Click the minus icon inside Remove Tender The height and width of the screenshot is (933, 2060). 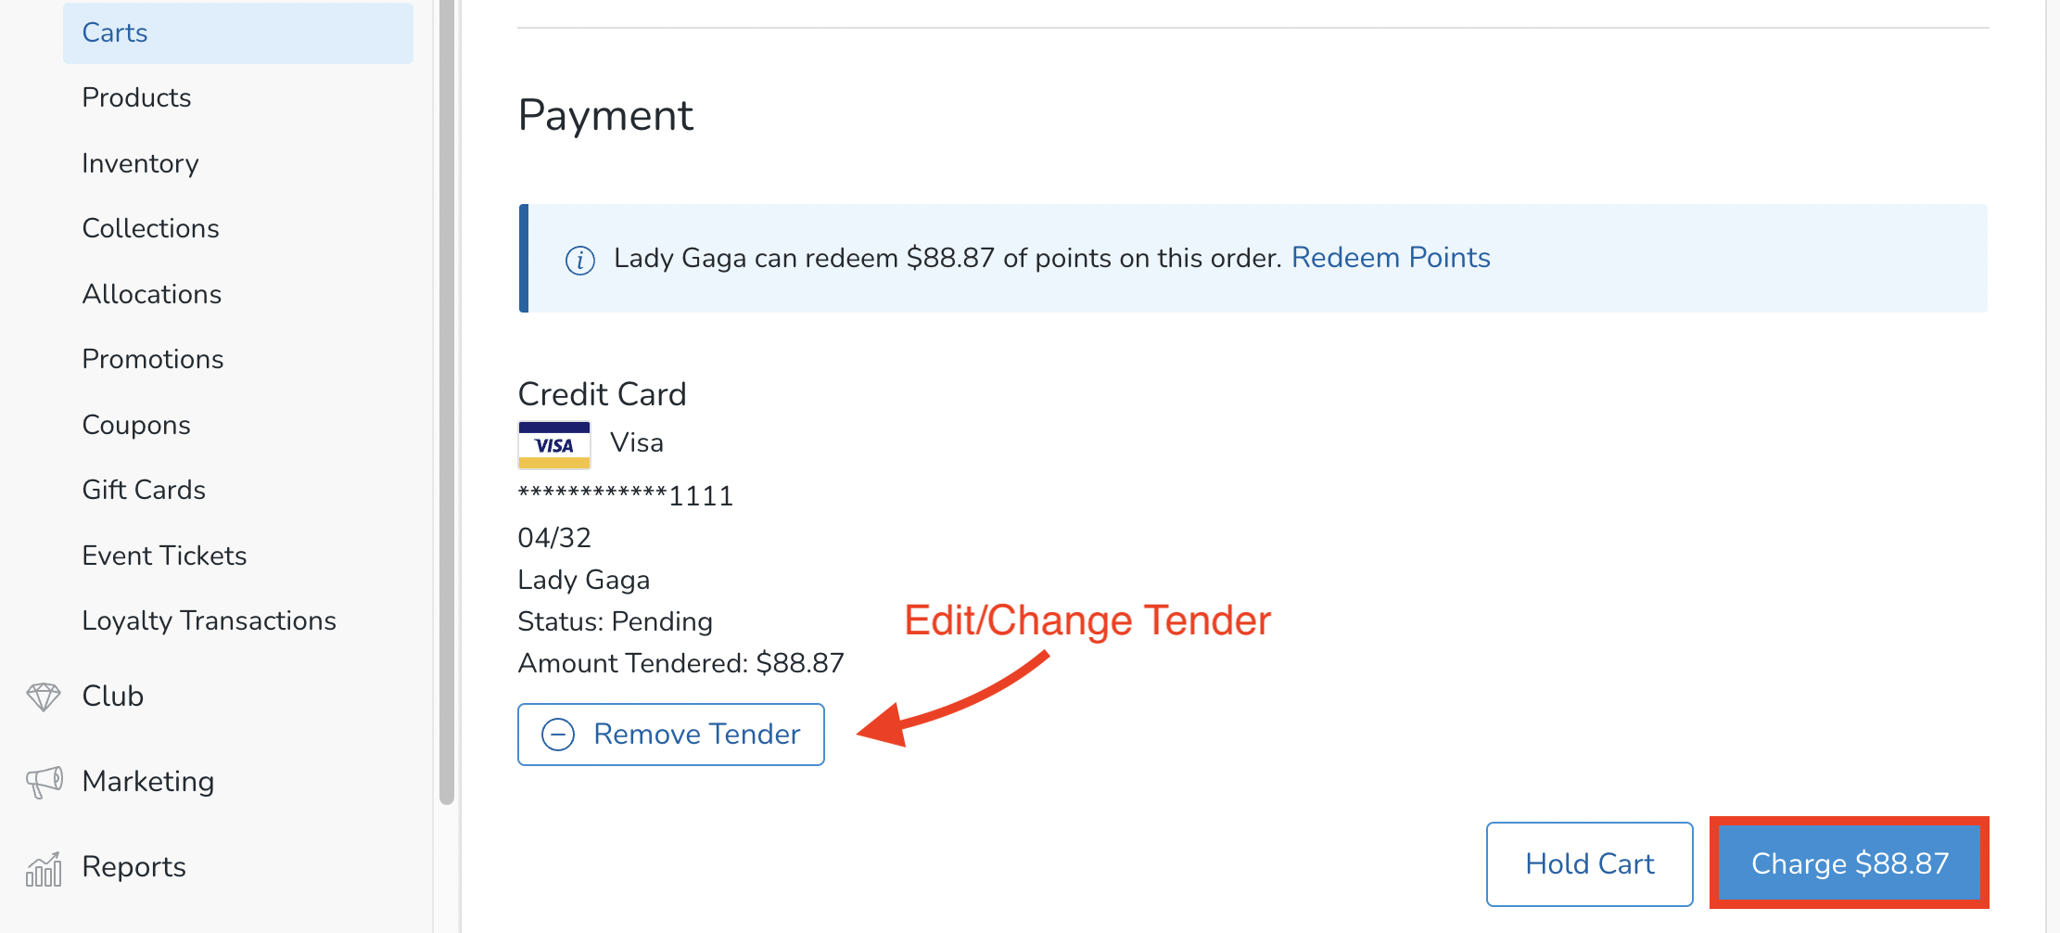[x=557, y=734]
